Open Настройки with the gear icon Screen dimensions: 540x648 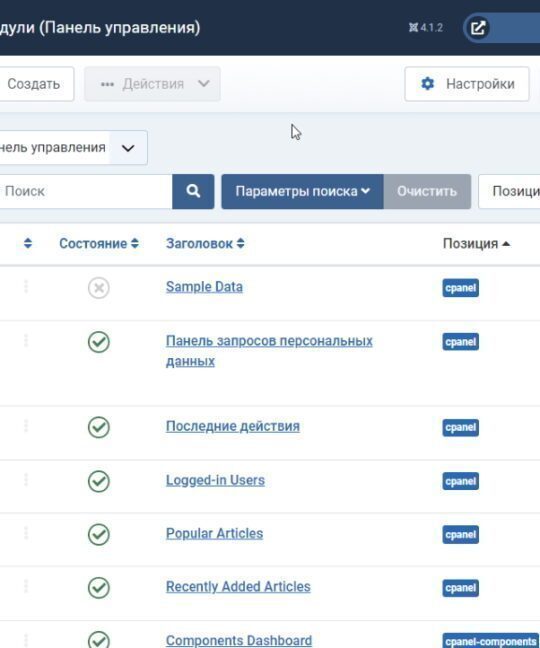pyautogui.click(x=467, y=84)
